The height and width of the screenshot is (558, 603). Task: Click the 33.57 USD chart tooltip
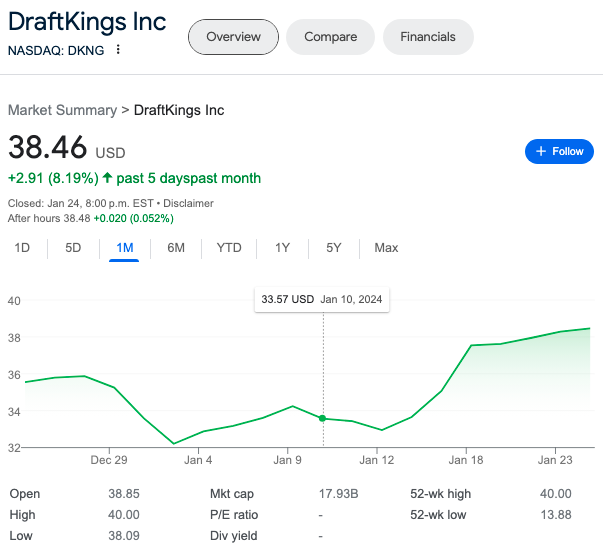pyautogui.click(x=322, y=299)
